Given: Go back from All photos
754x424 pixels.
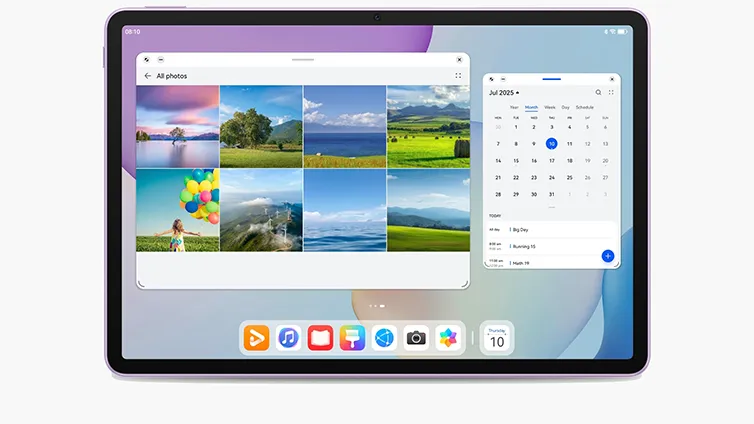Looking at the screenshot, I should pos(148,76).
